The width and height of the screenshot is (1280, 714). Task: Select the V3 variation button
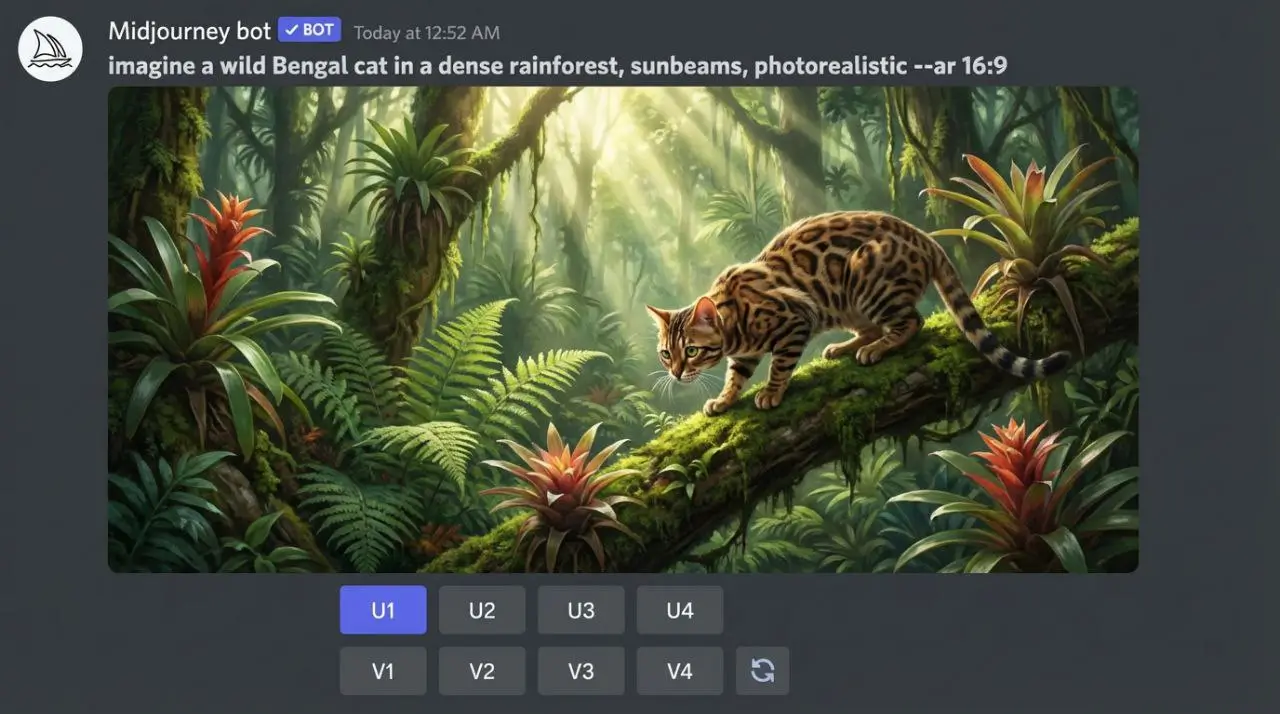[x=581, y=671]
